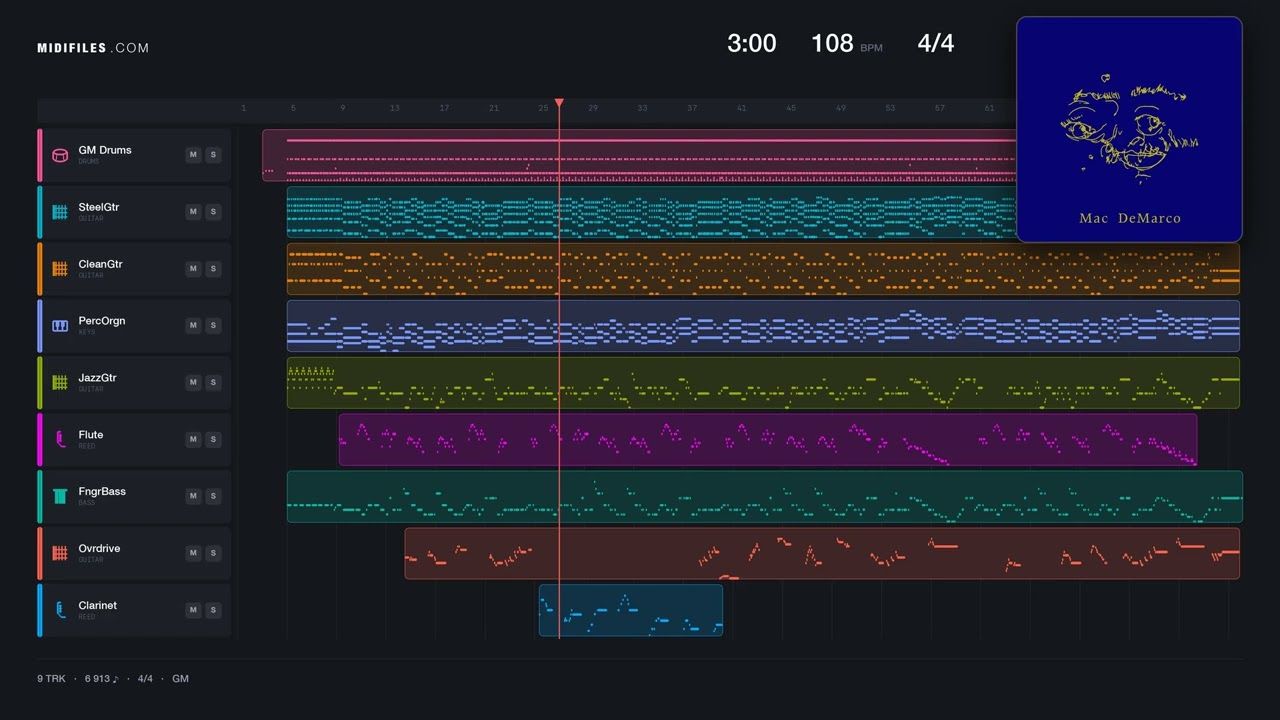Screen dimensions: 1280x720
Task: Click the Ovrdrive red MIDI clip
Action: [x=822, y=553]
